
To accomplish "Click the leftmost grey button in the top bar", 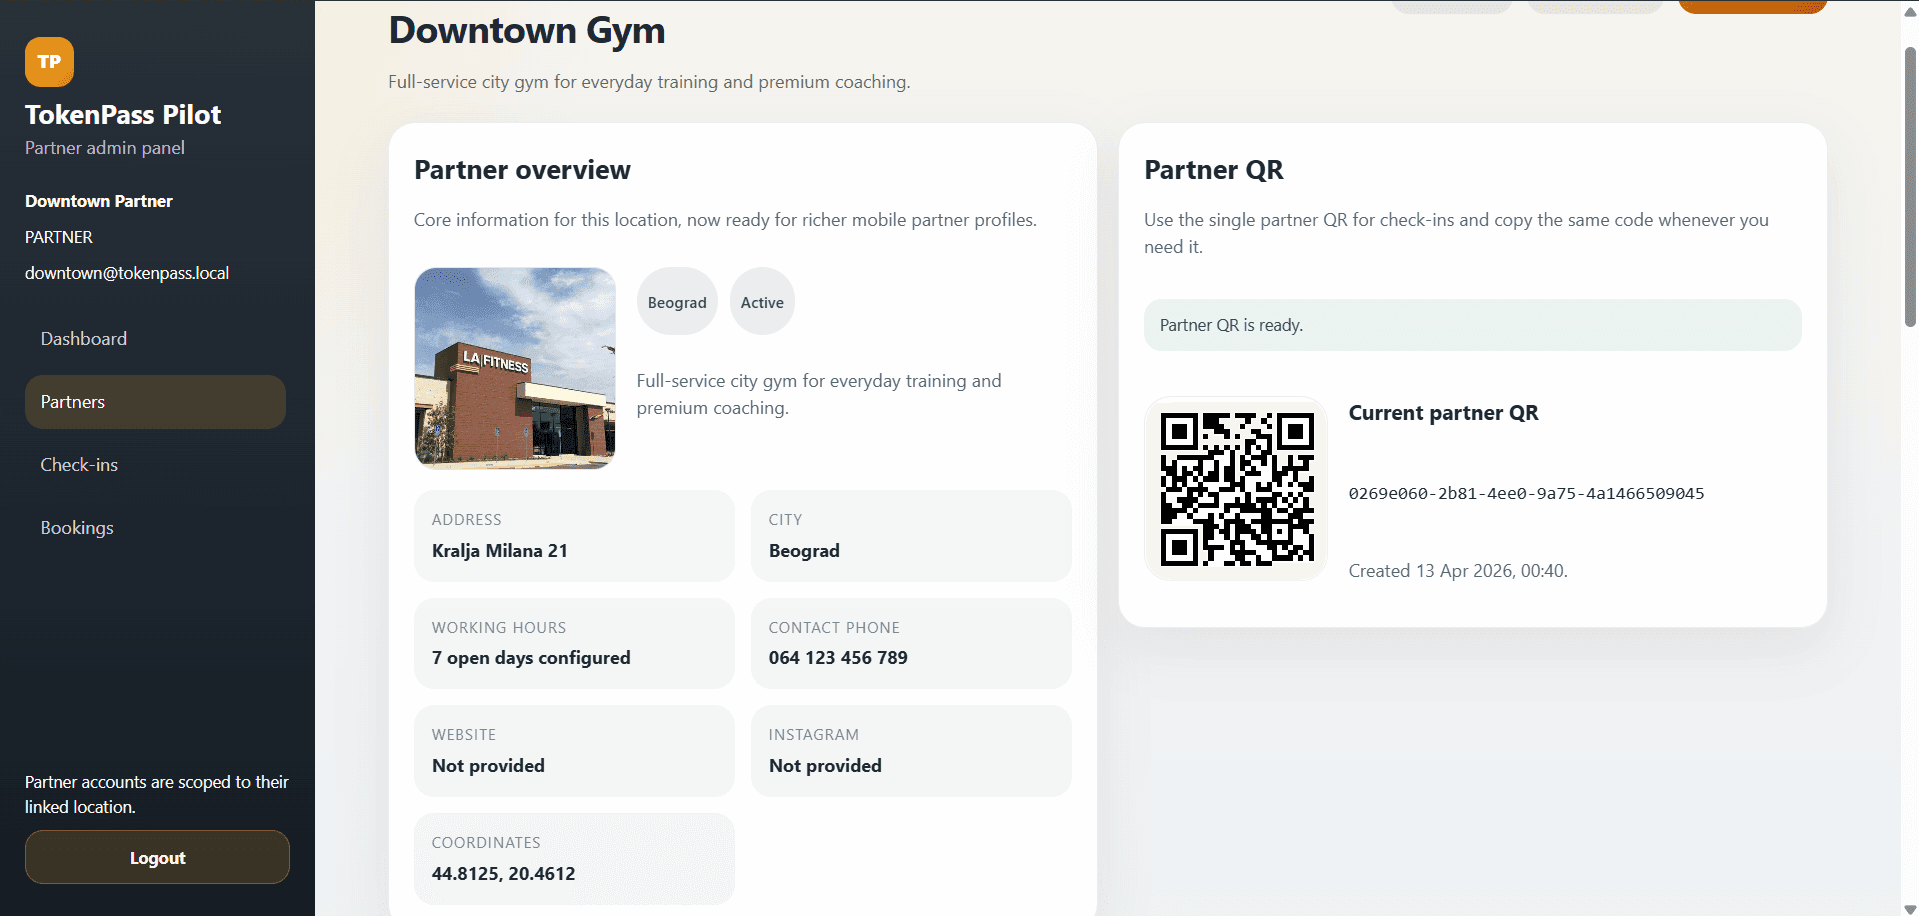I will click(1452, 6).
